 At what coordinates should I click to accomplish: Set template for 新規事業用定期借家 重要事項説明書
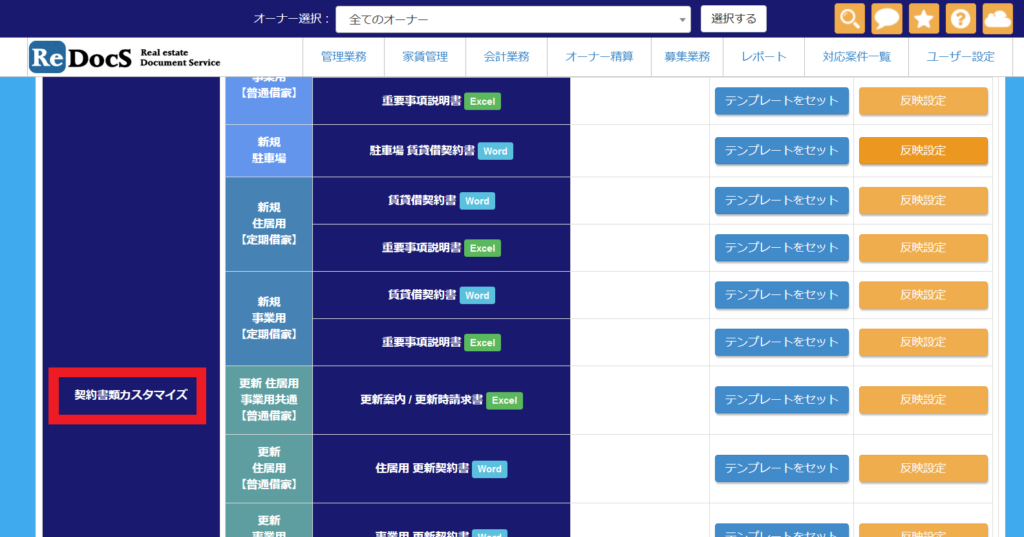coord(782,342)
